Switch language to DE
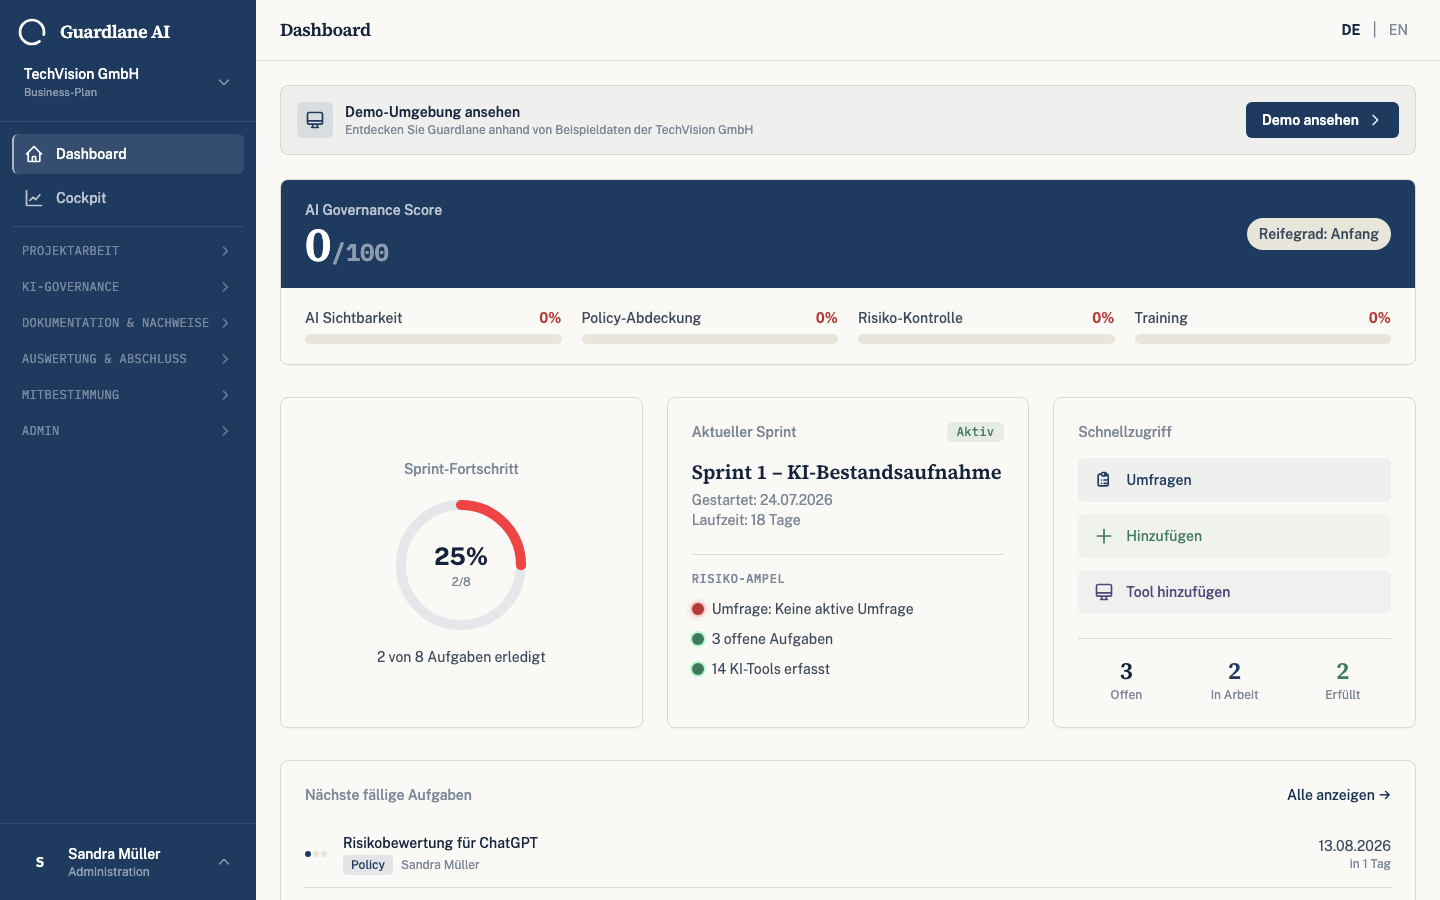The width and height of the screenshot is (1440, 900). [x=1351, y=30]
